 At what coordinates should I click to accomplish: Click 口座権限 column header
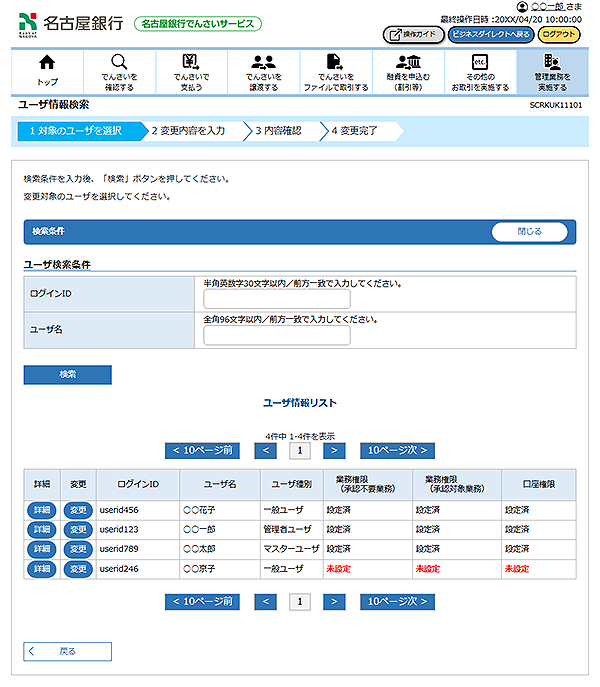tap(539, 484)
